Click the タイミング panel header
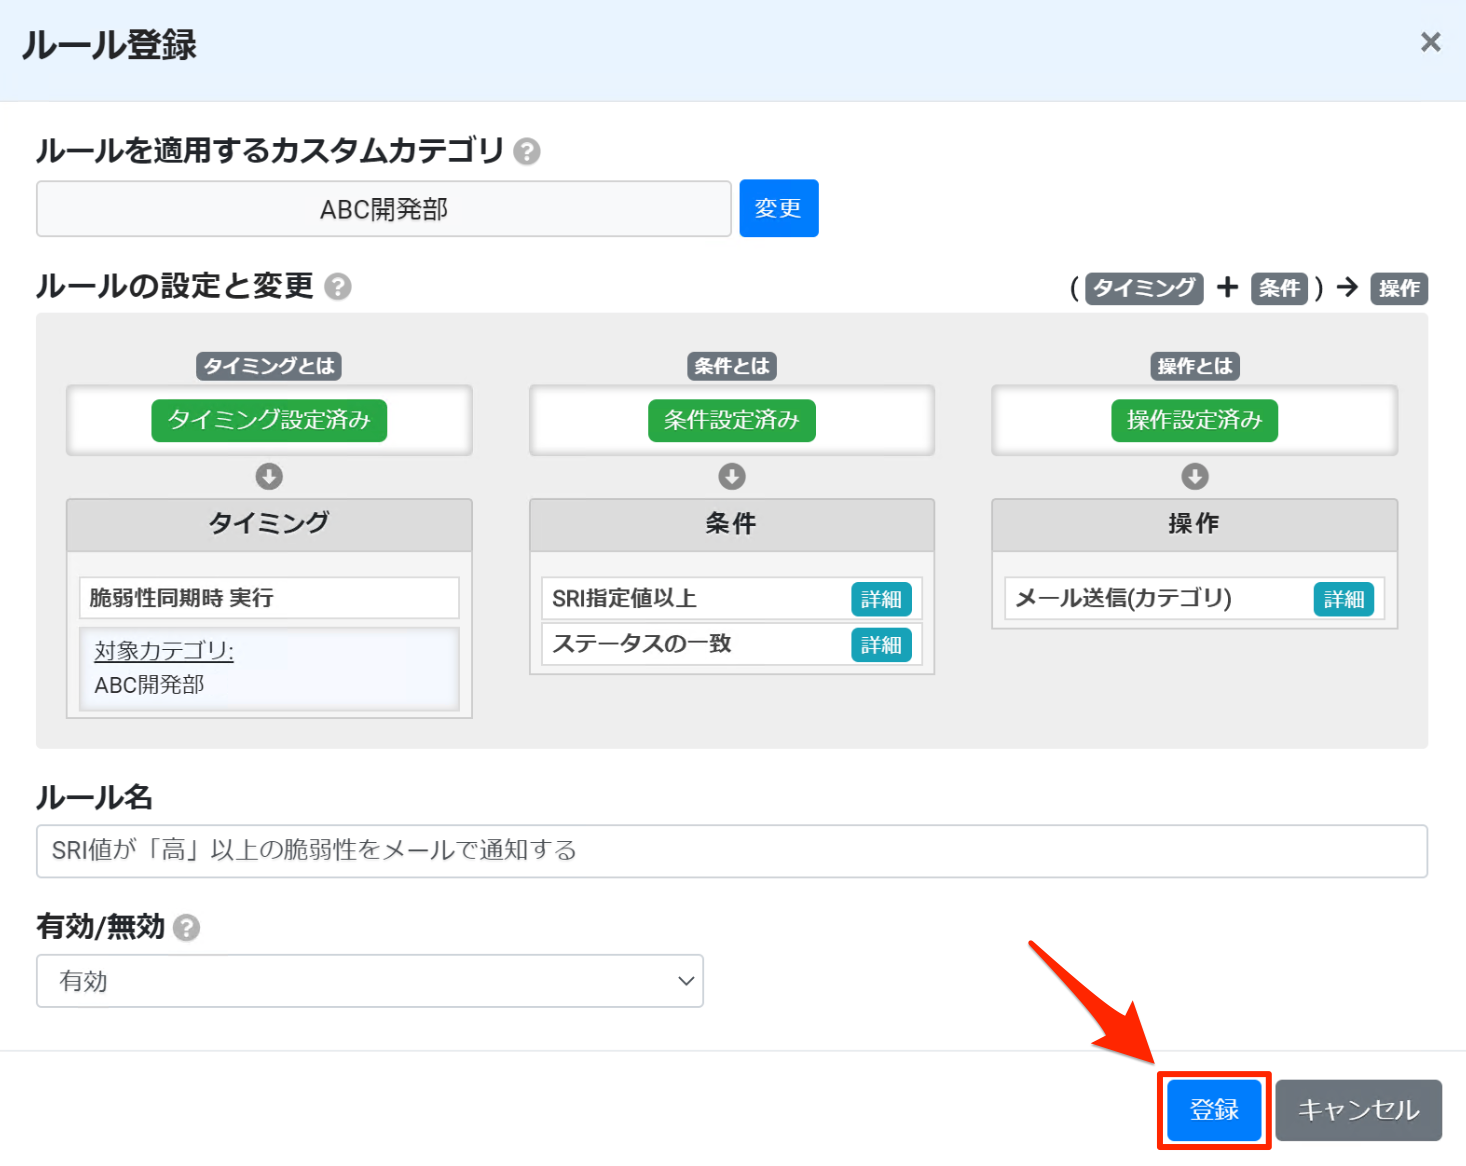Screen dimensions: 1466x1166 point(269,524)
